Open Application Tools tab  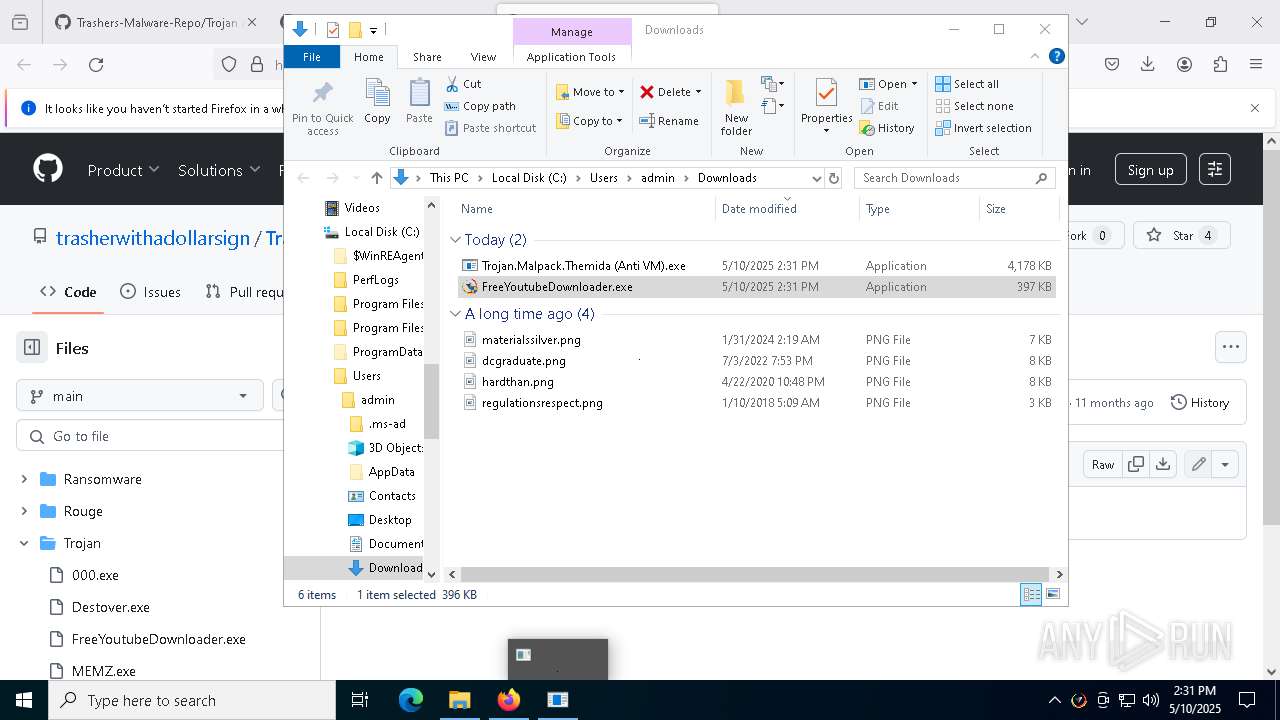pos(571,57)
